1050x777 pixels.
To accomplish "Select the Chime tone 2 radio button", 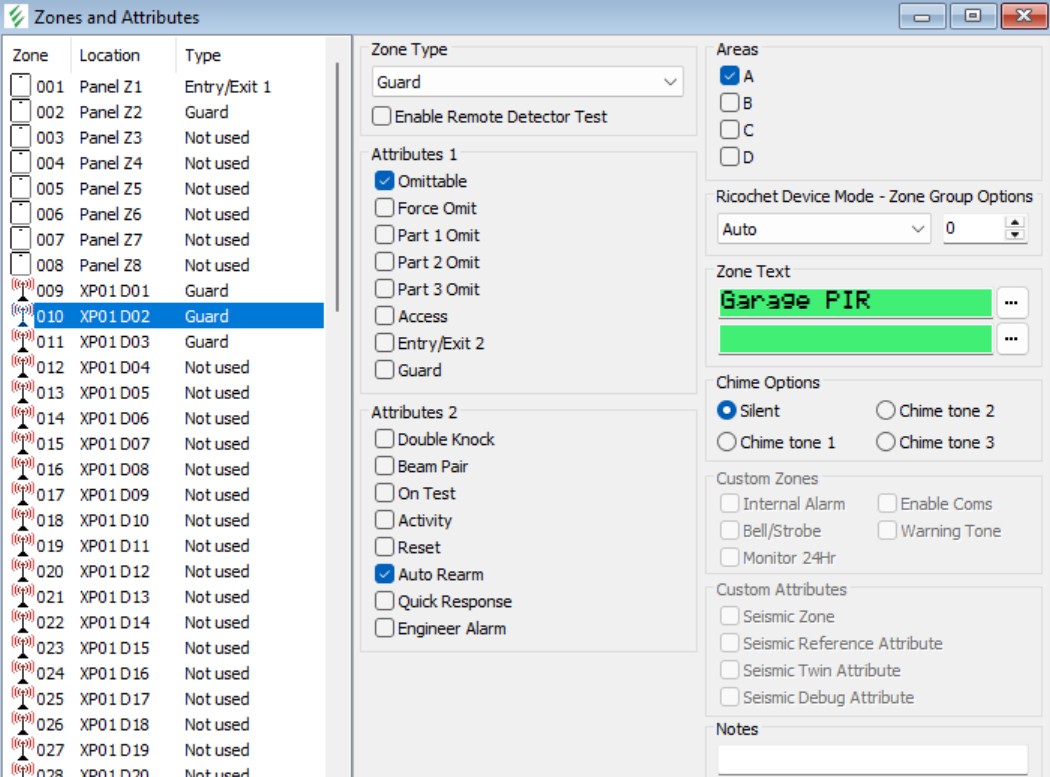I will (885, 410).
